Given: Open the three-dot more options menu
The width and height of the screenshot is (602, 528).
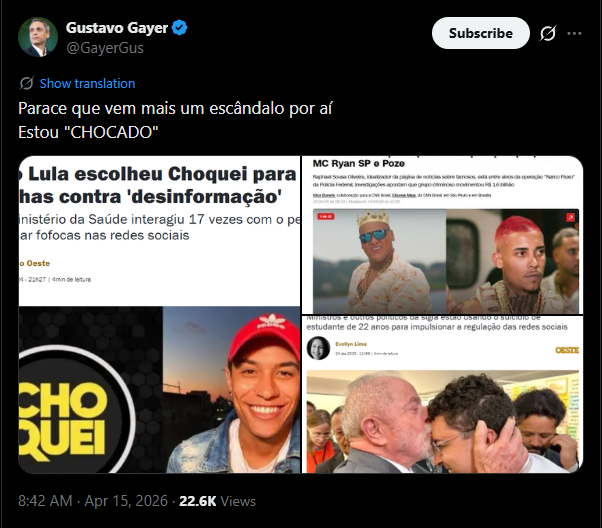Looking at the screenshot, I should click(x=574, y=33).
